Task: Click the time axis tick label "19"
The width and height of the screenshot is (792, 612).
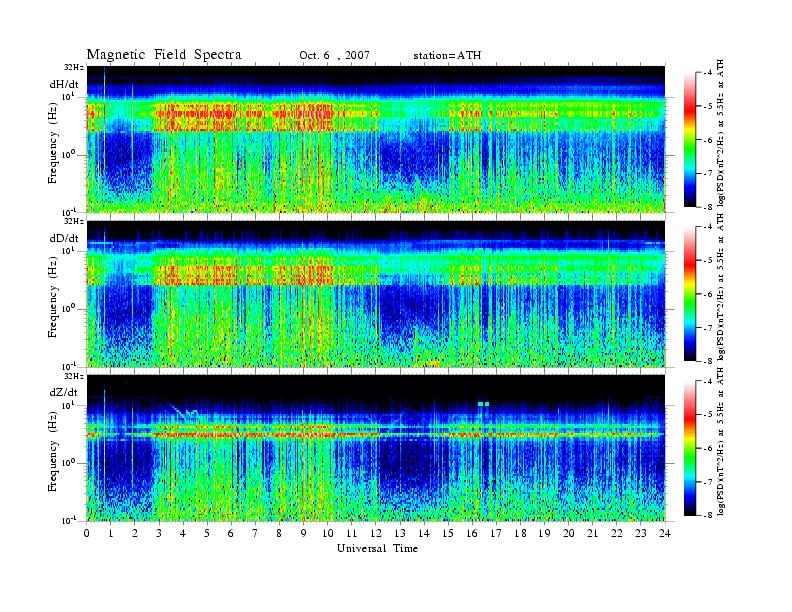Action: [544, 533]
